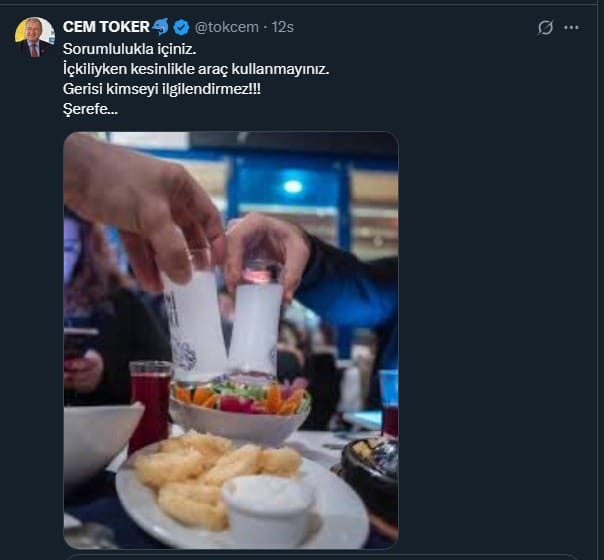Click the text line "Sorumlulukla içiniz."

click(130, 48)
